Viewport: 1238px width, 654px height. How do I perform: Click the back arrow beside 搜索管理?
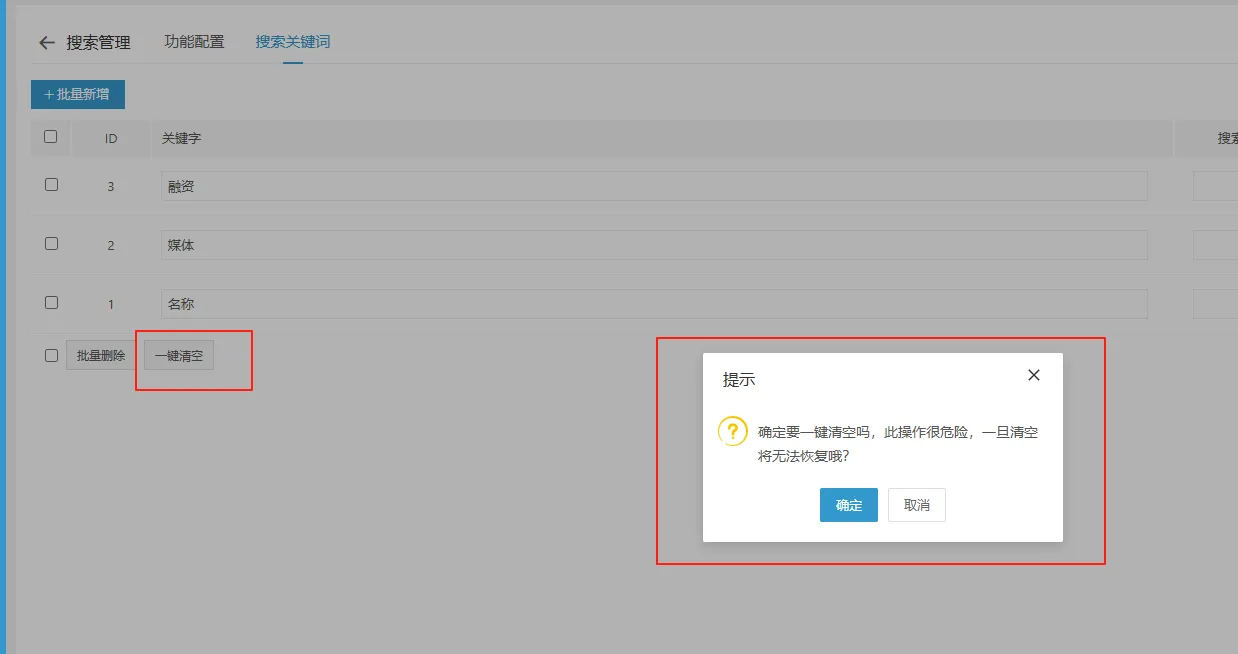point(46,43)
